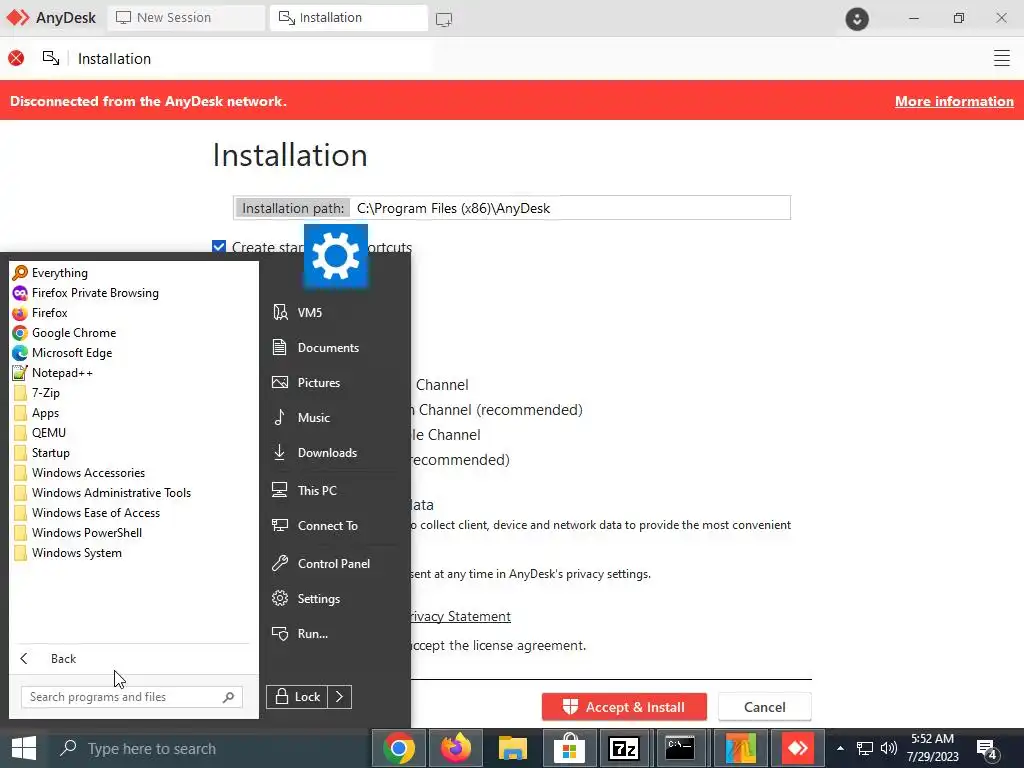Cancel the AnyDesk installation
The width and height of the screenshot is (1024, 768).
pos(765,707)
